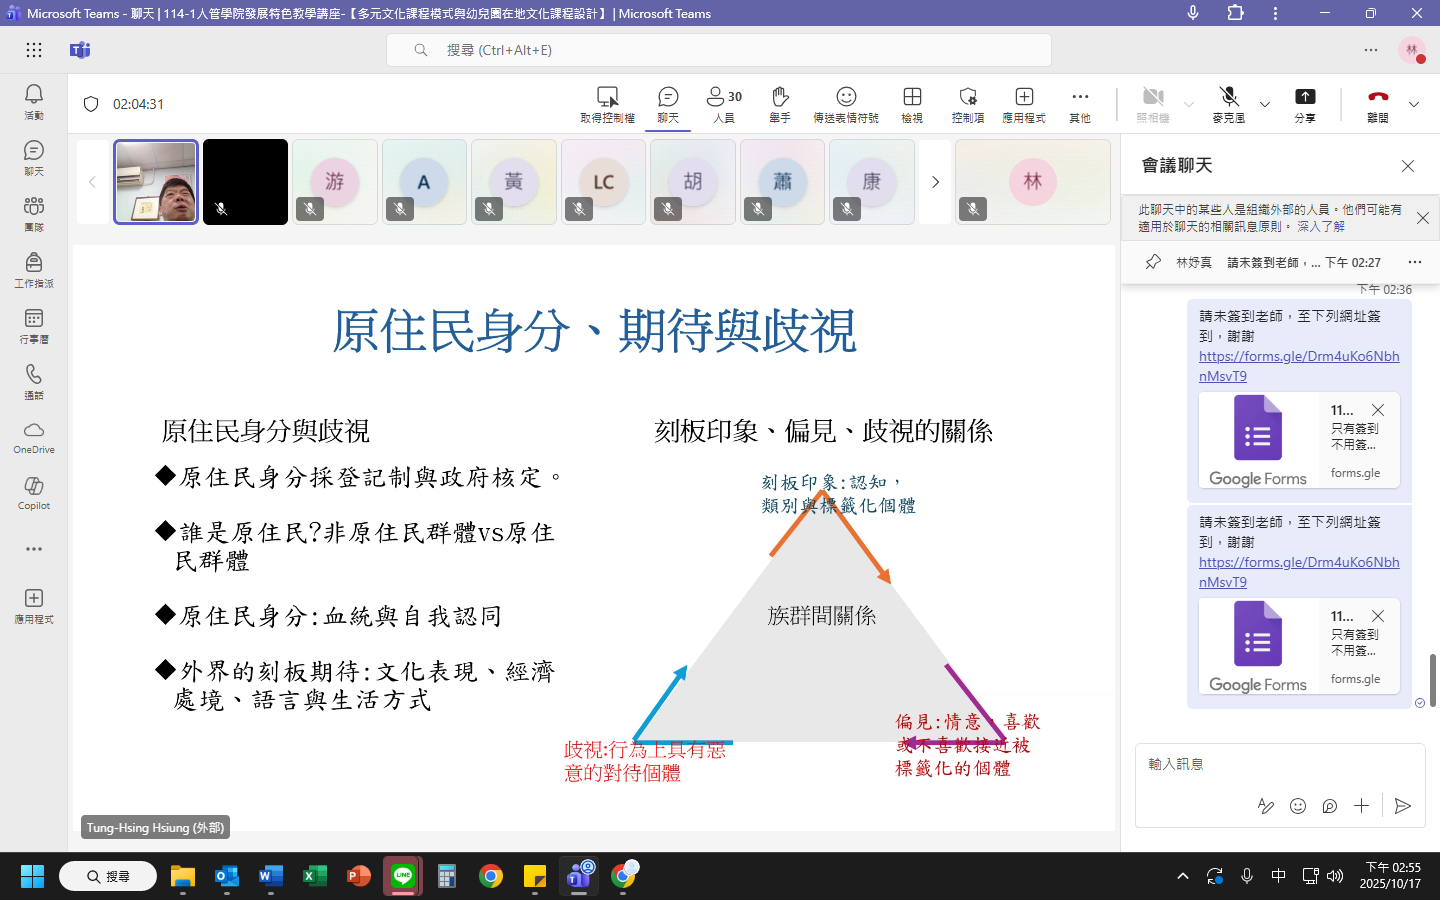Open the Share screen tray
This screenshot has width=1440, height=900.
pos(1305,103)
